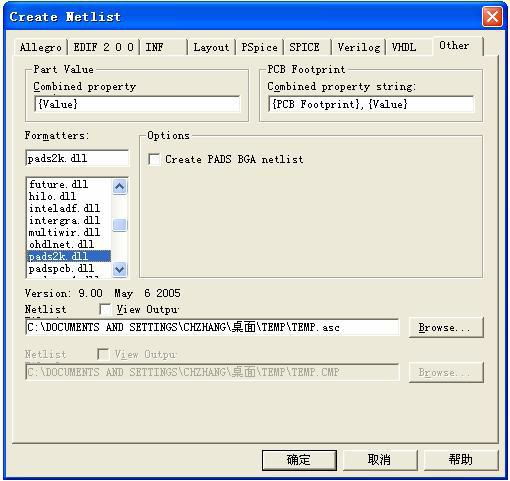510x481 pixels.
Task: Open the EDIF 2 0 0 tab
Action: click(103, 47)
